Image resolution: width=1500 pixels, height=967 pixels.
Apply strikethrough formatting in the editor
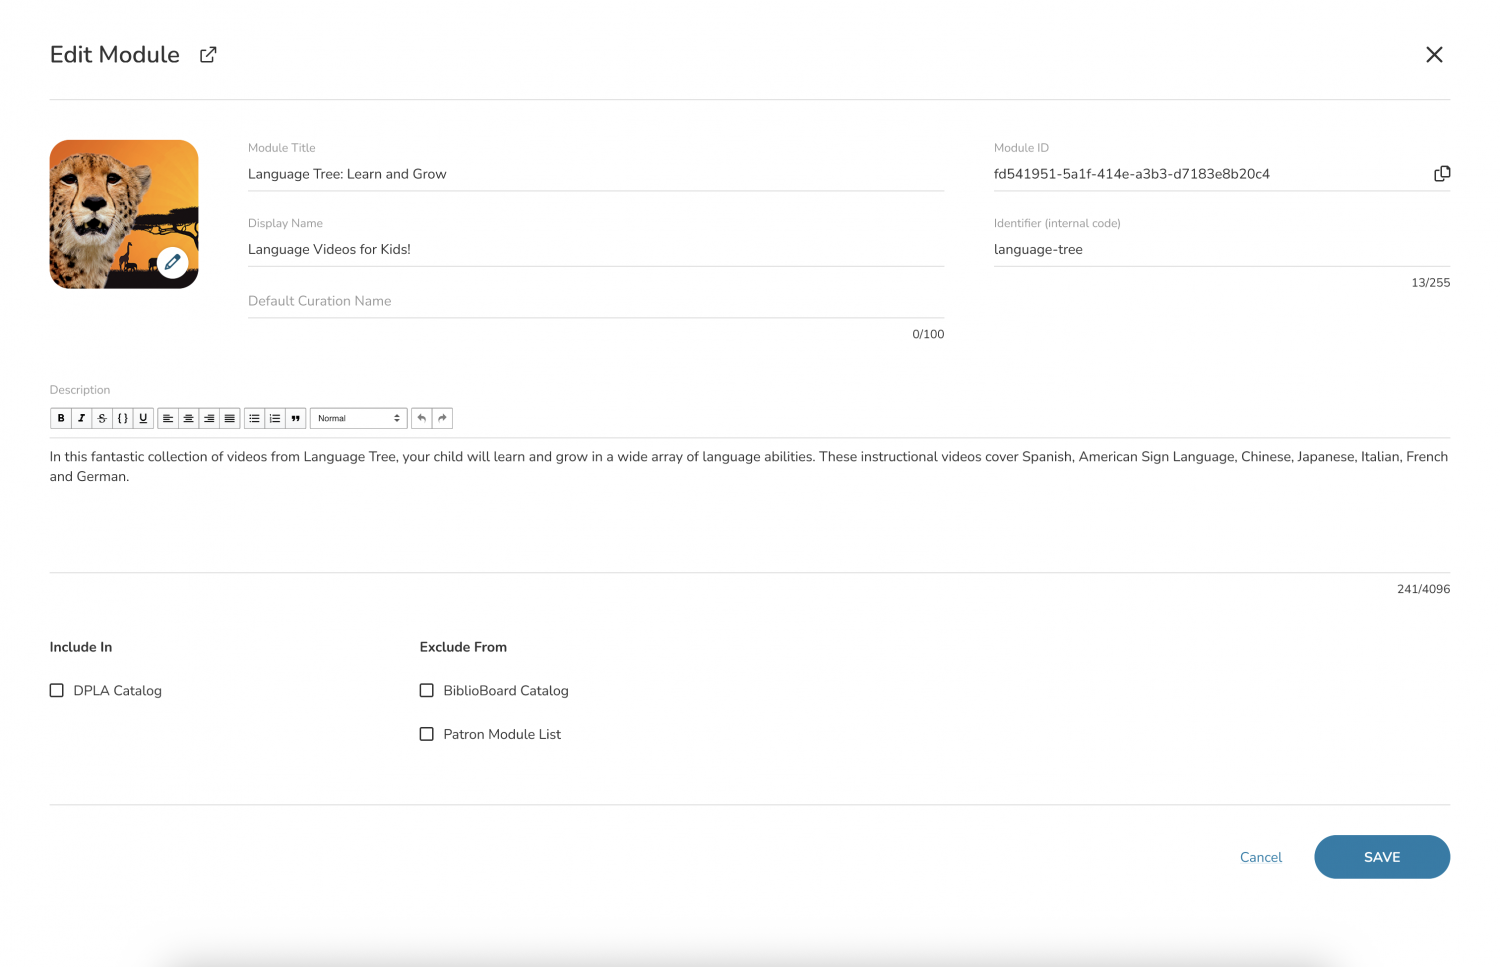coord(102,418)
